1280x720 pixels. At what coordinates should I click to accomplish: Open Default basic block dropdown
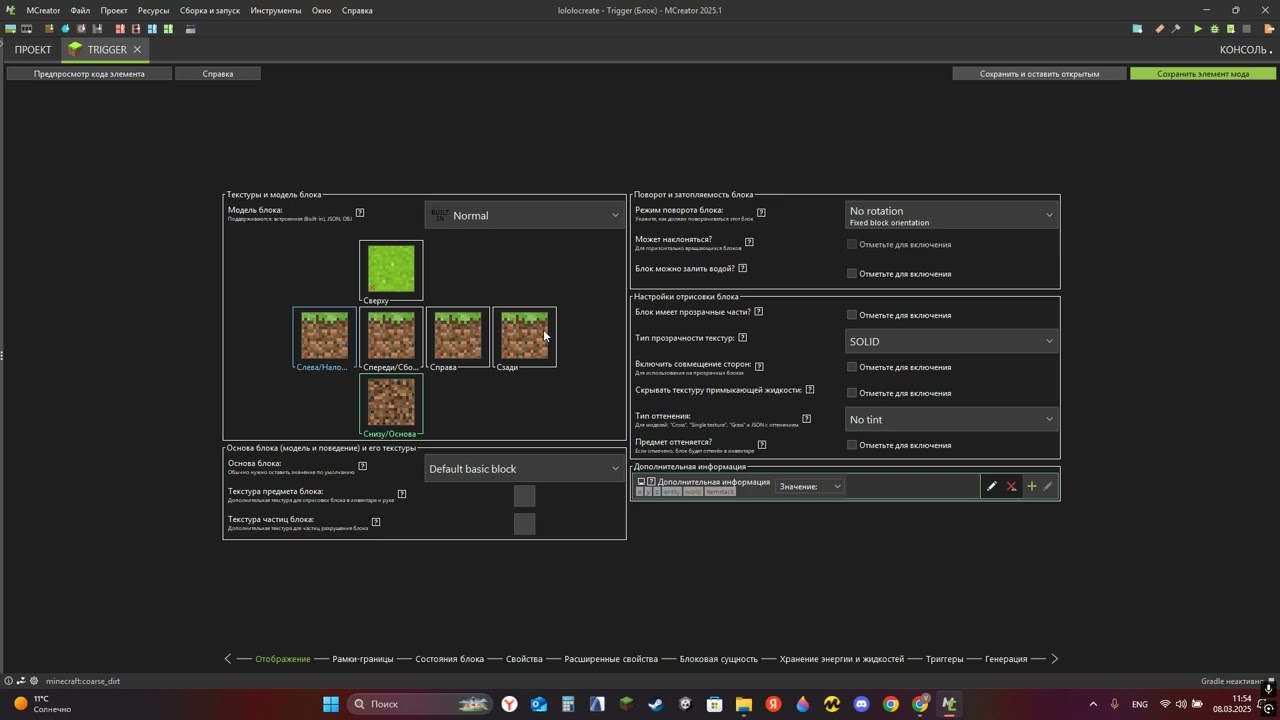coord(524,468)
